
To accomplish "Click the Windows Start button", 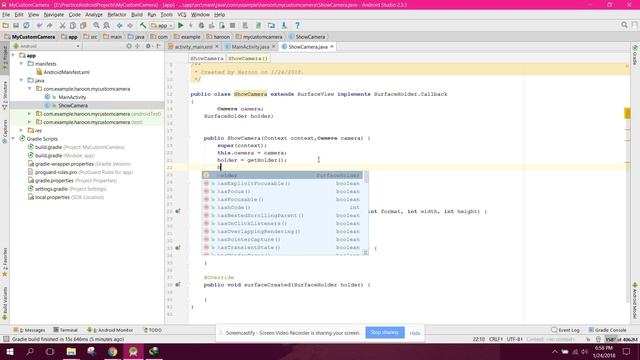I will click(10, 351).
